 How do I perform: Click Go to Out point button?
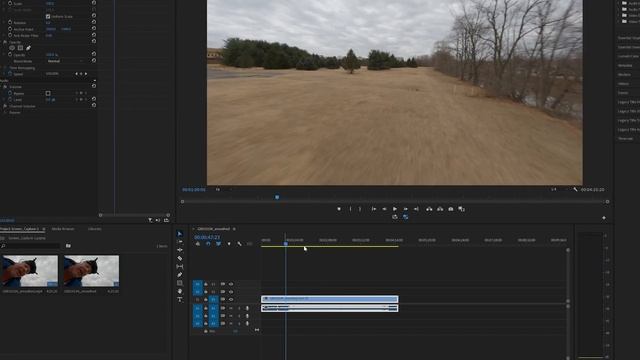point(416,209)
